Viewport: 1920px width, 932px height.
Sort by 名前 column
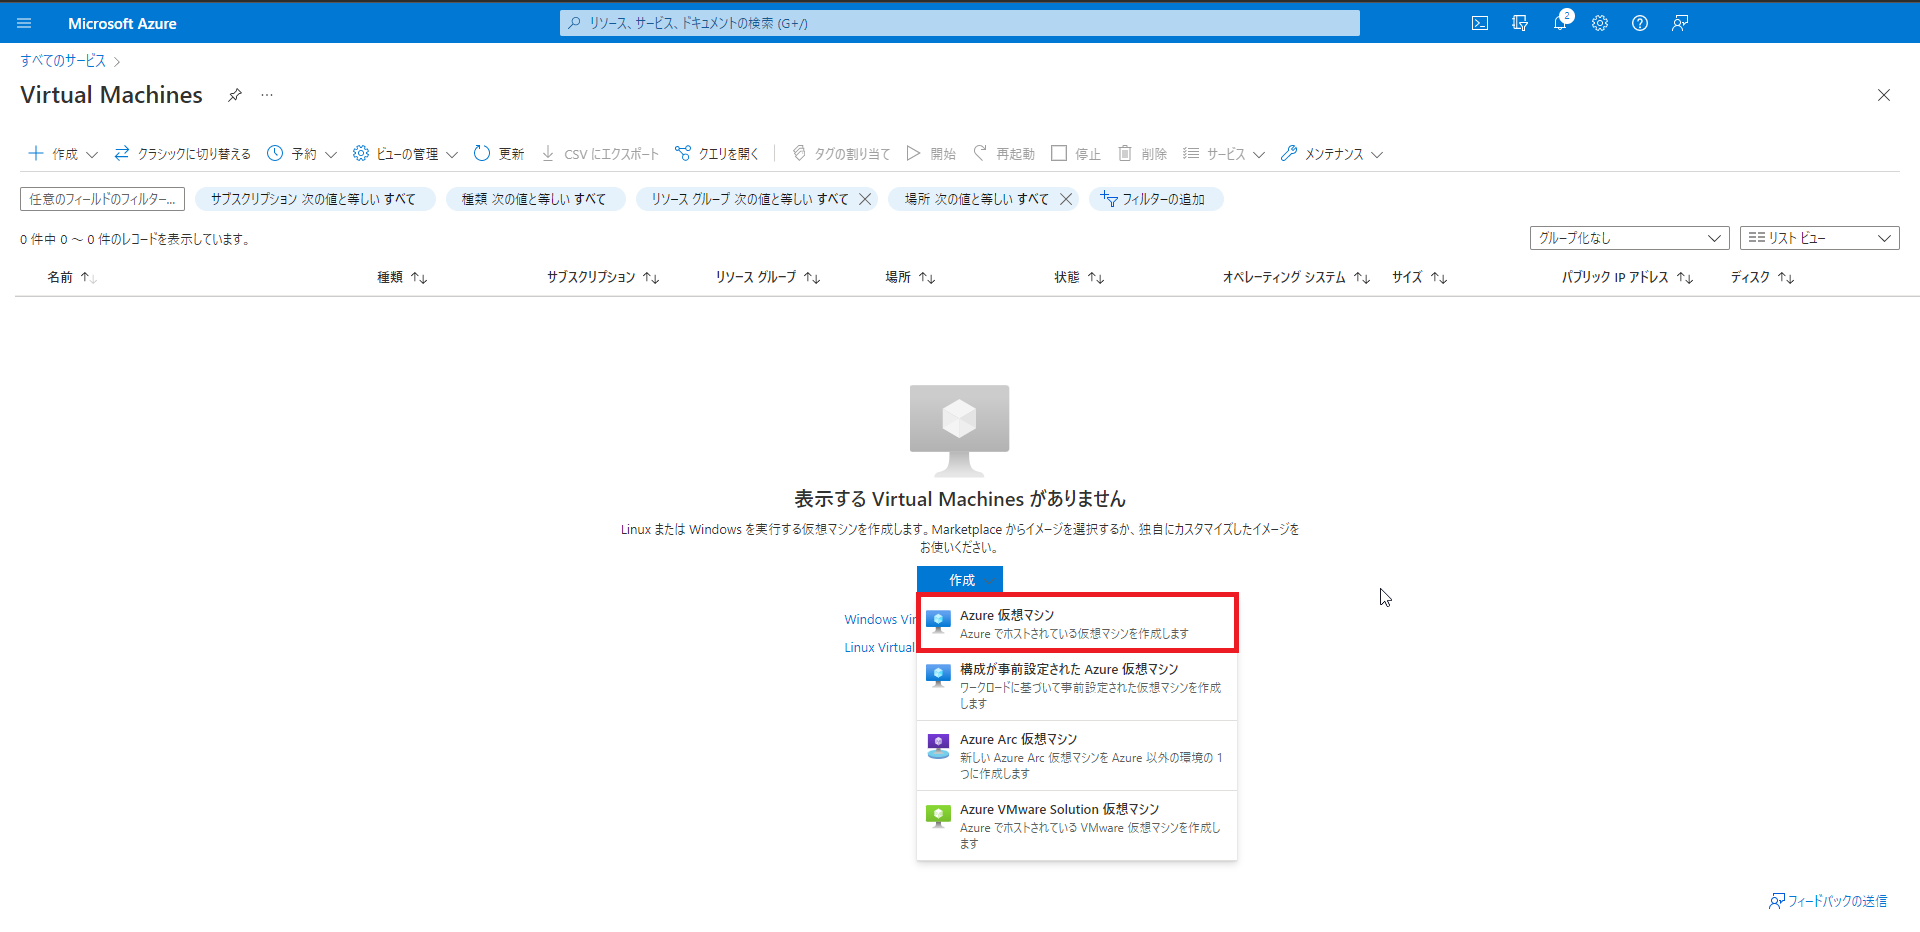point(72,277)
